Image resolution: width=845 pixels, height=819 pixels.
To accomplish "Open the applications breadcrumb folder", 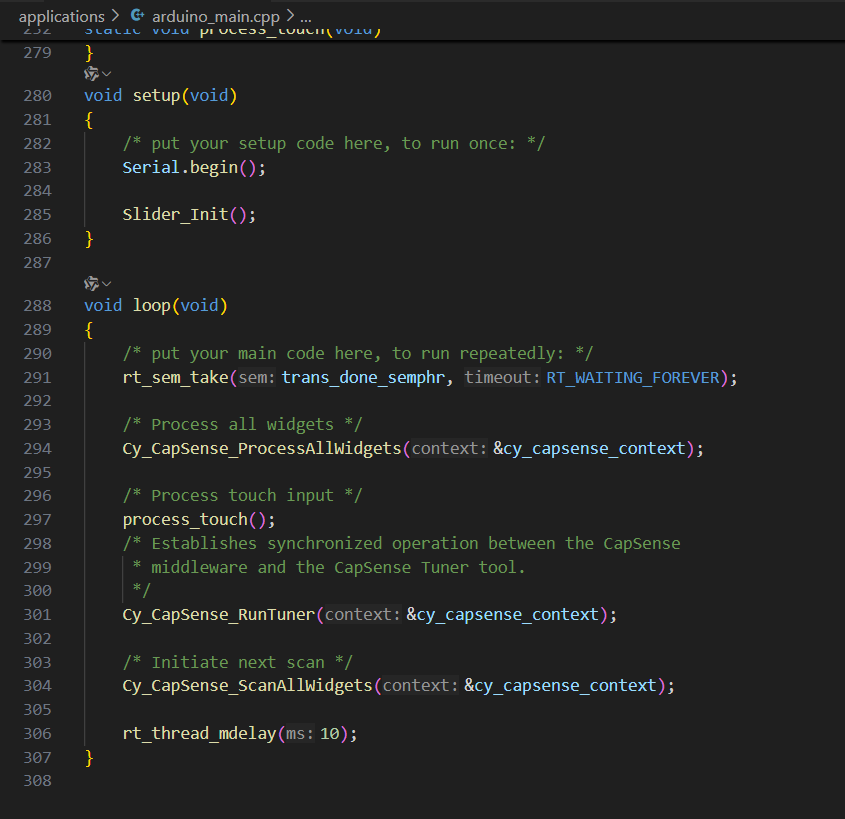I will tap(61, 17).
